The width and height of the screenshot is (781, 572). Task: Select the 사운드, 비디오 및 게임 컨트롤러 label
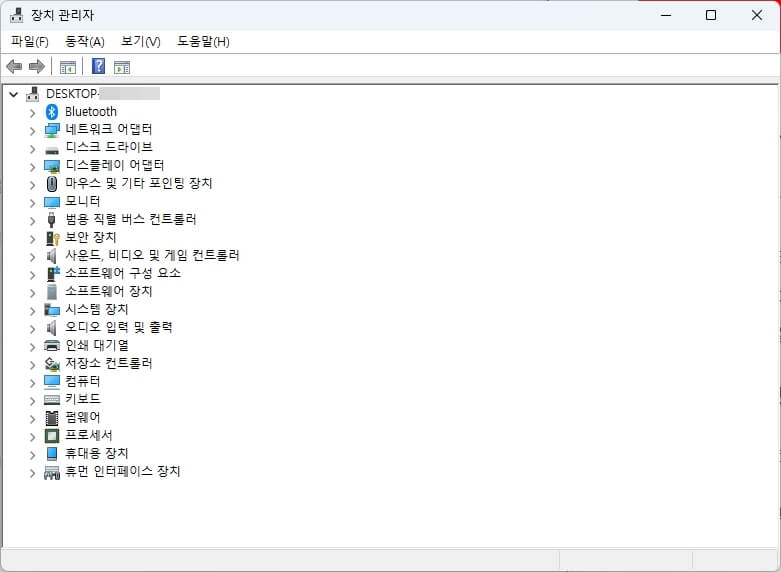tap(152, 256)
